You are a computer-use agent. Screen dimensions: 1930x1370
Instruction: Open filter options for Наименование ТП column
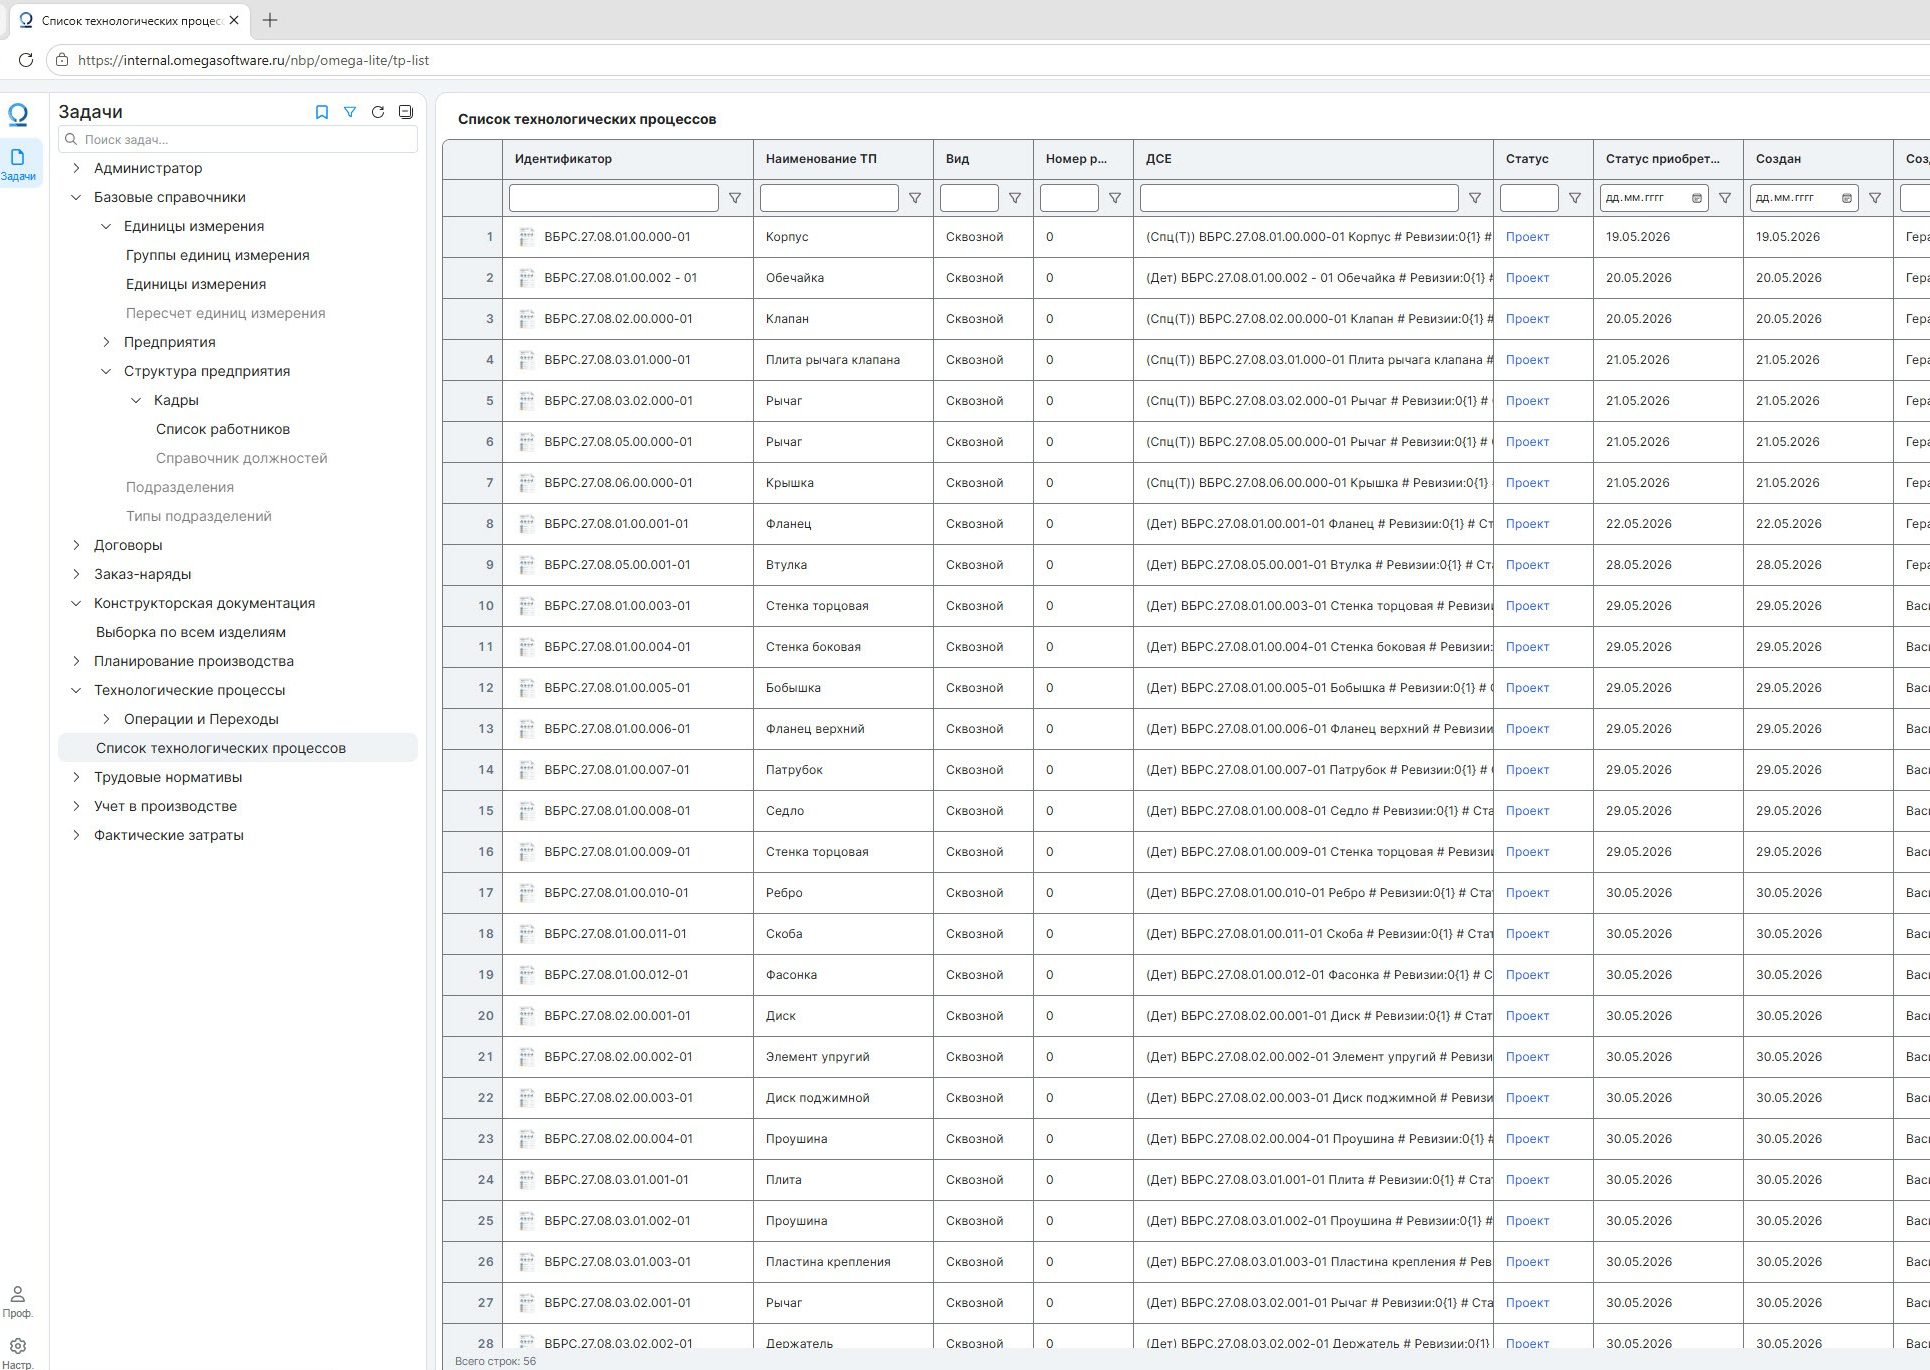(915, 198)
